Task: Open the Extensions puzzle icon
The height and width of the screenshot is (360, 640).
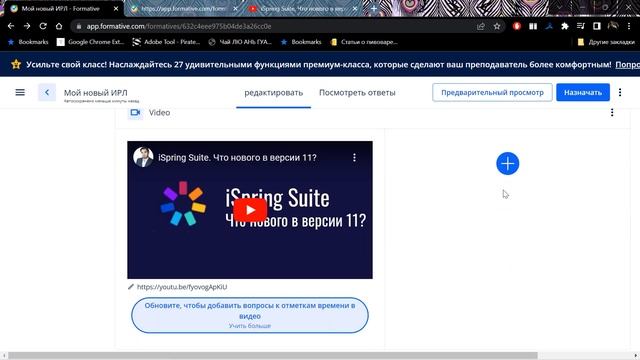Action: 565,26
